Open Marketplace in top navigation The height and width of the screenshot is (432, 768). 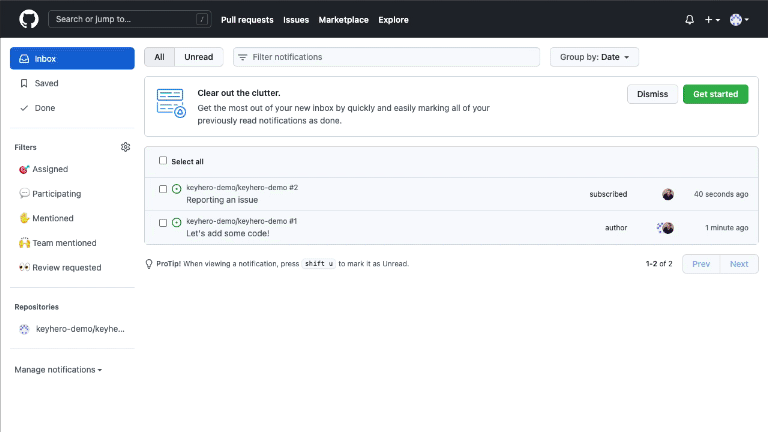click(x=343, y=20)
